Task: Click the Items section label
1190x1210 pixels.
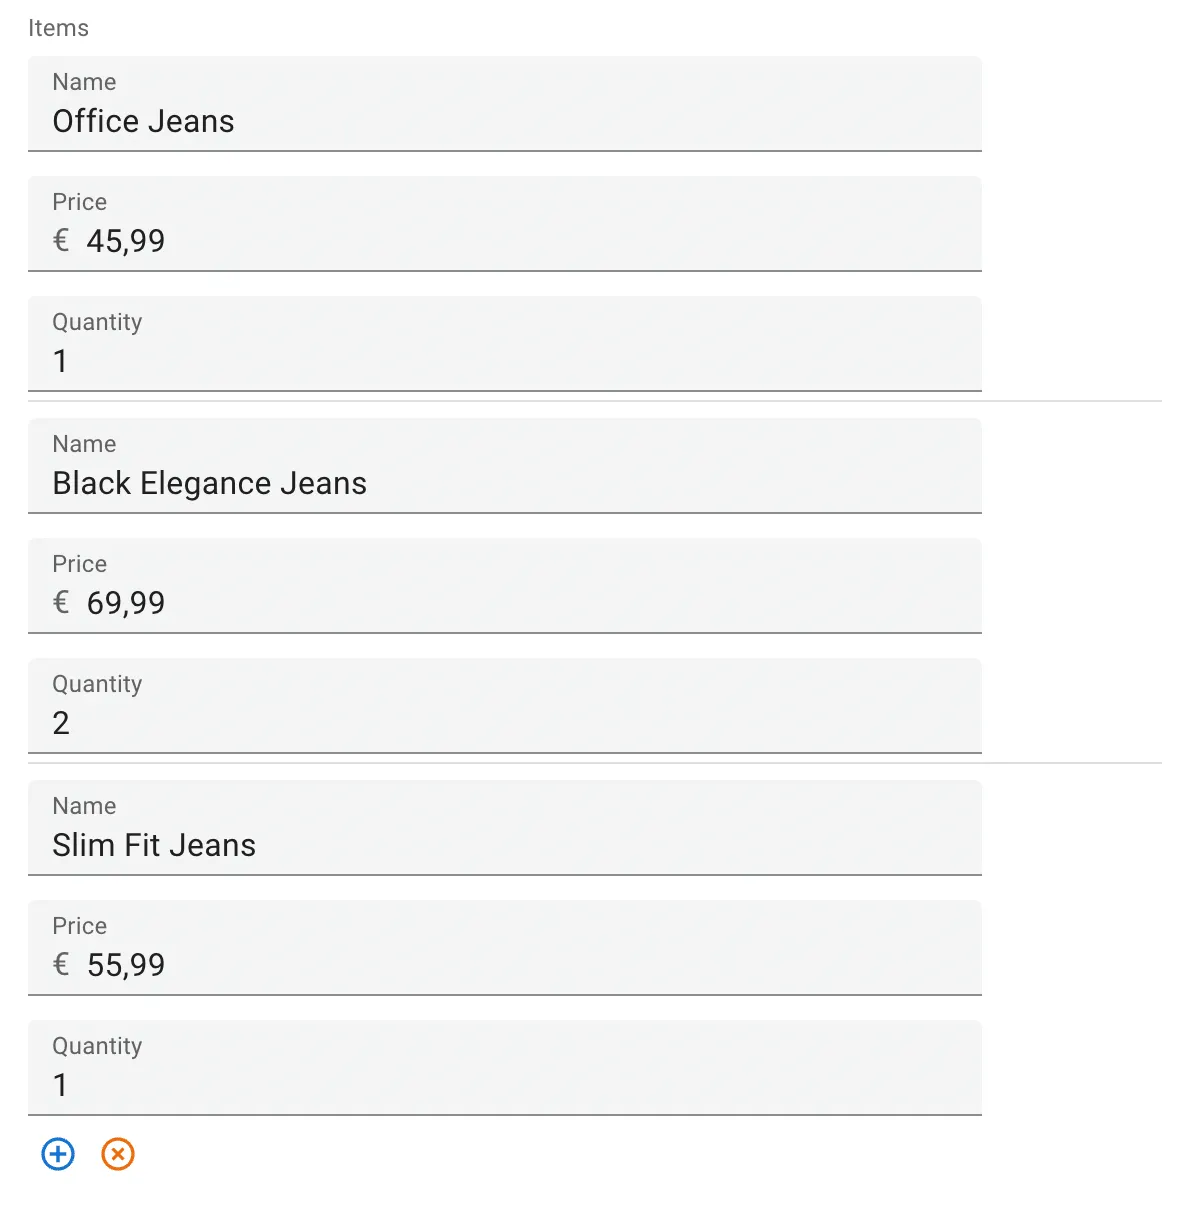Action: pos(58,28)
